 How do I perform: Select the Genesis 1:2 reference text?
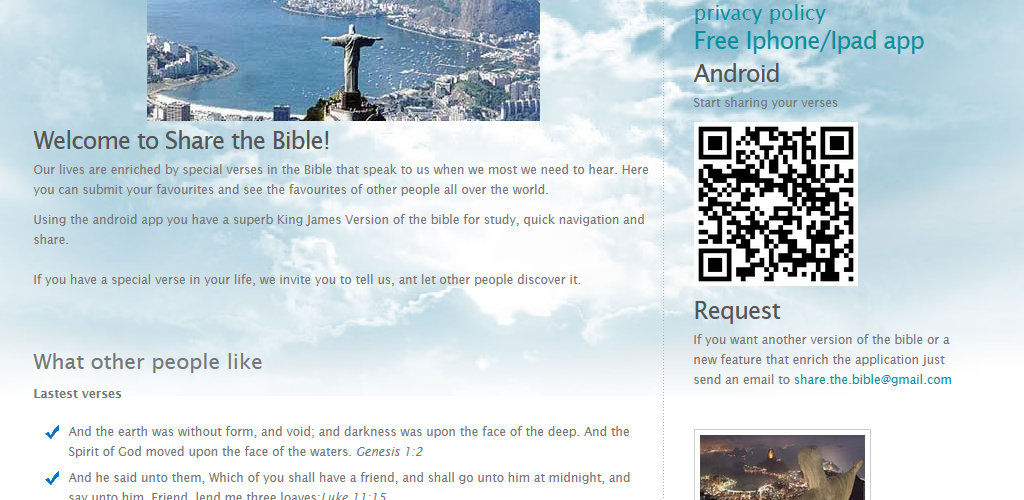pos(389,452)
